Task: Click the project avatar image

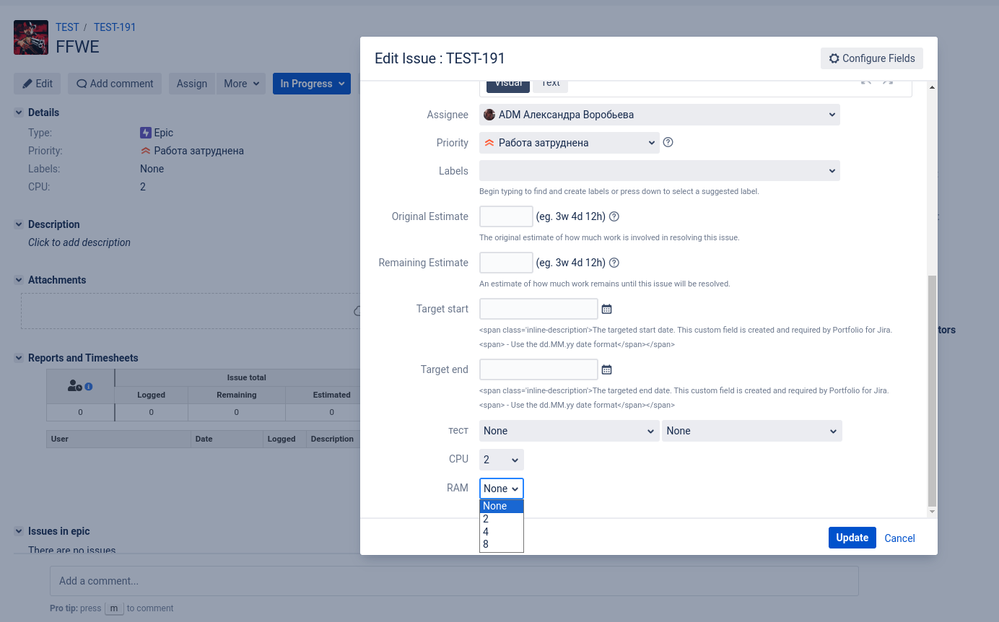Action: 31,38
